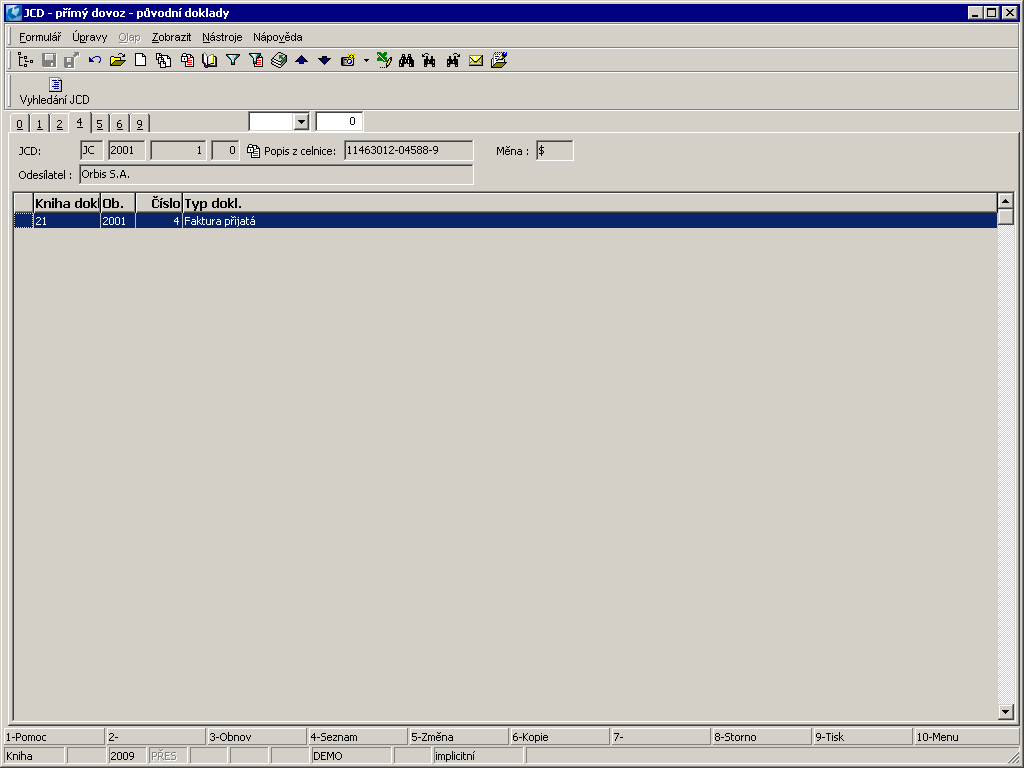Click the notepad with pencil icon
This screenshot has width=1024, height=768.
coord(499,61)
